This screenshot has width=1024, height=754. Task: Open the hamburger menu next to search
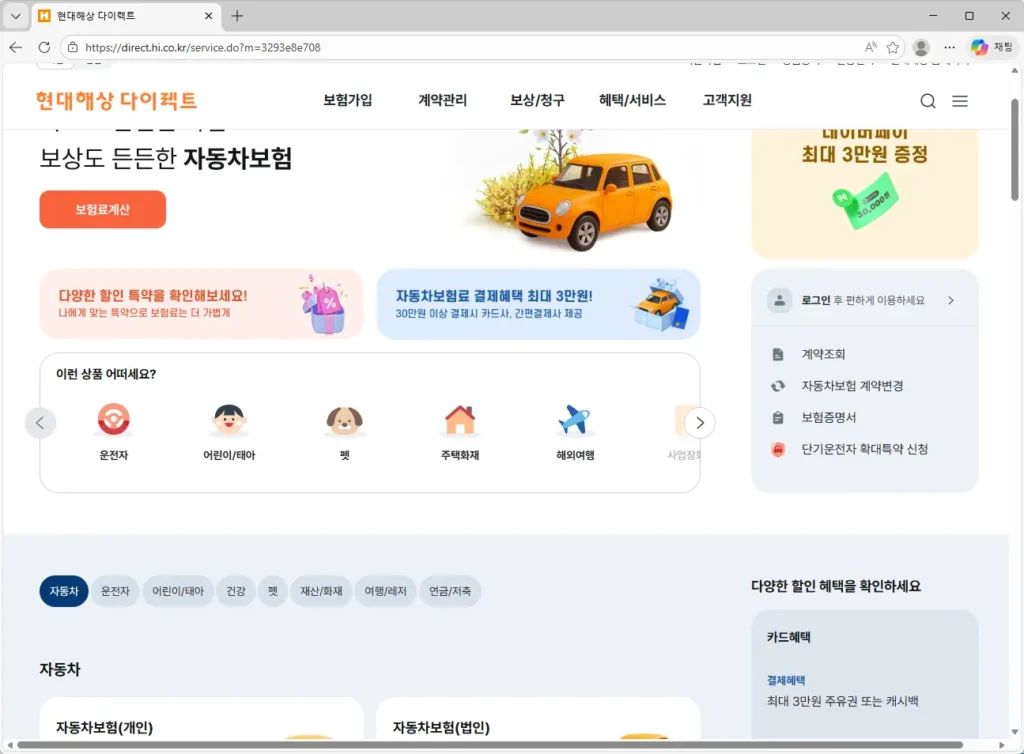pos(960,100)
